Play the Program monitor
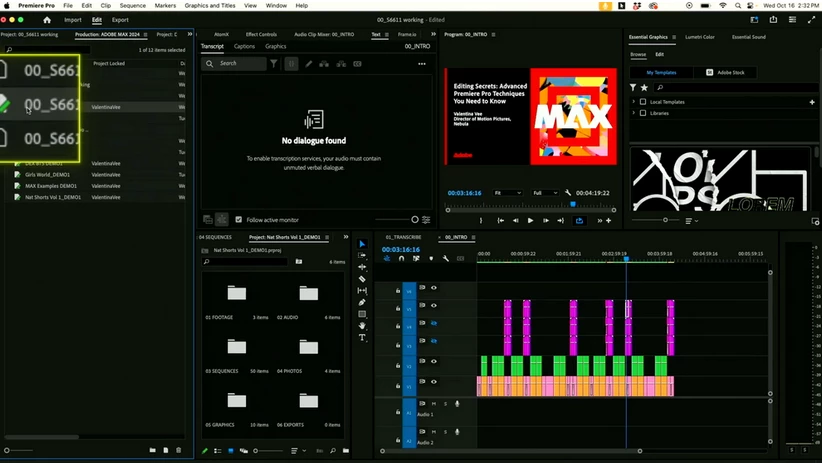822x463 pixels. pyautogui.click(x=530, y=221)
